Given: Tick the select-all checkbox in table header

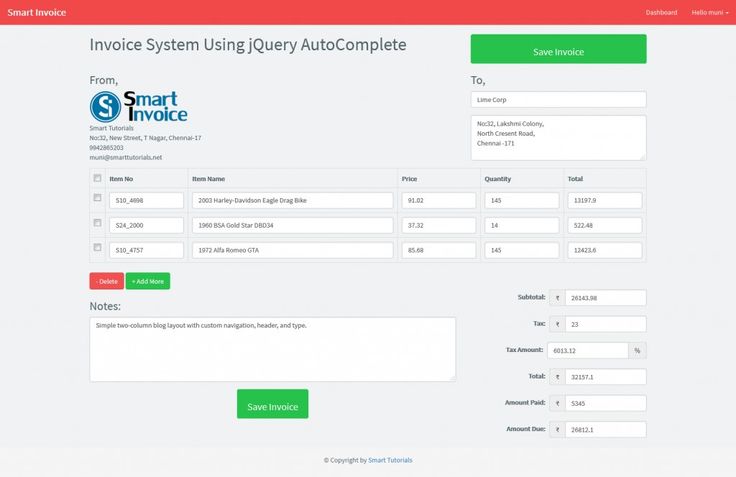Looking at the screenshot, I should 97,178.
